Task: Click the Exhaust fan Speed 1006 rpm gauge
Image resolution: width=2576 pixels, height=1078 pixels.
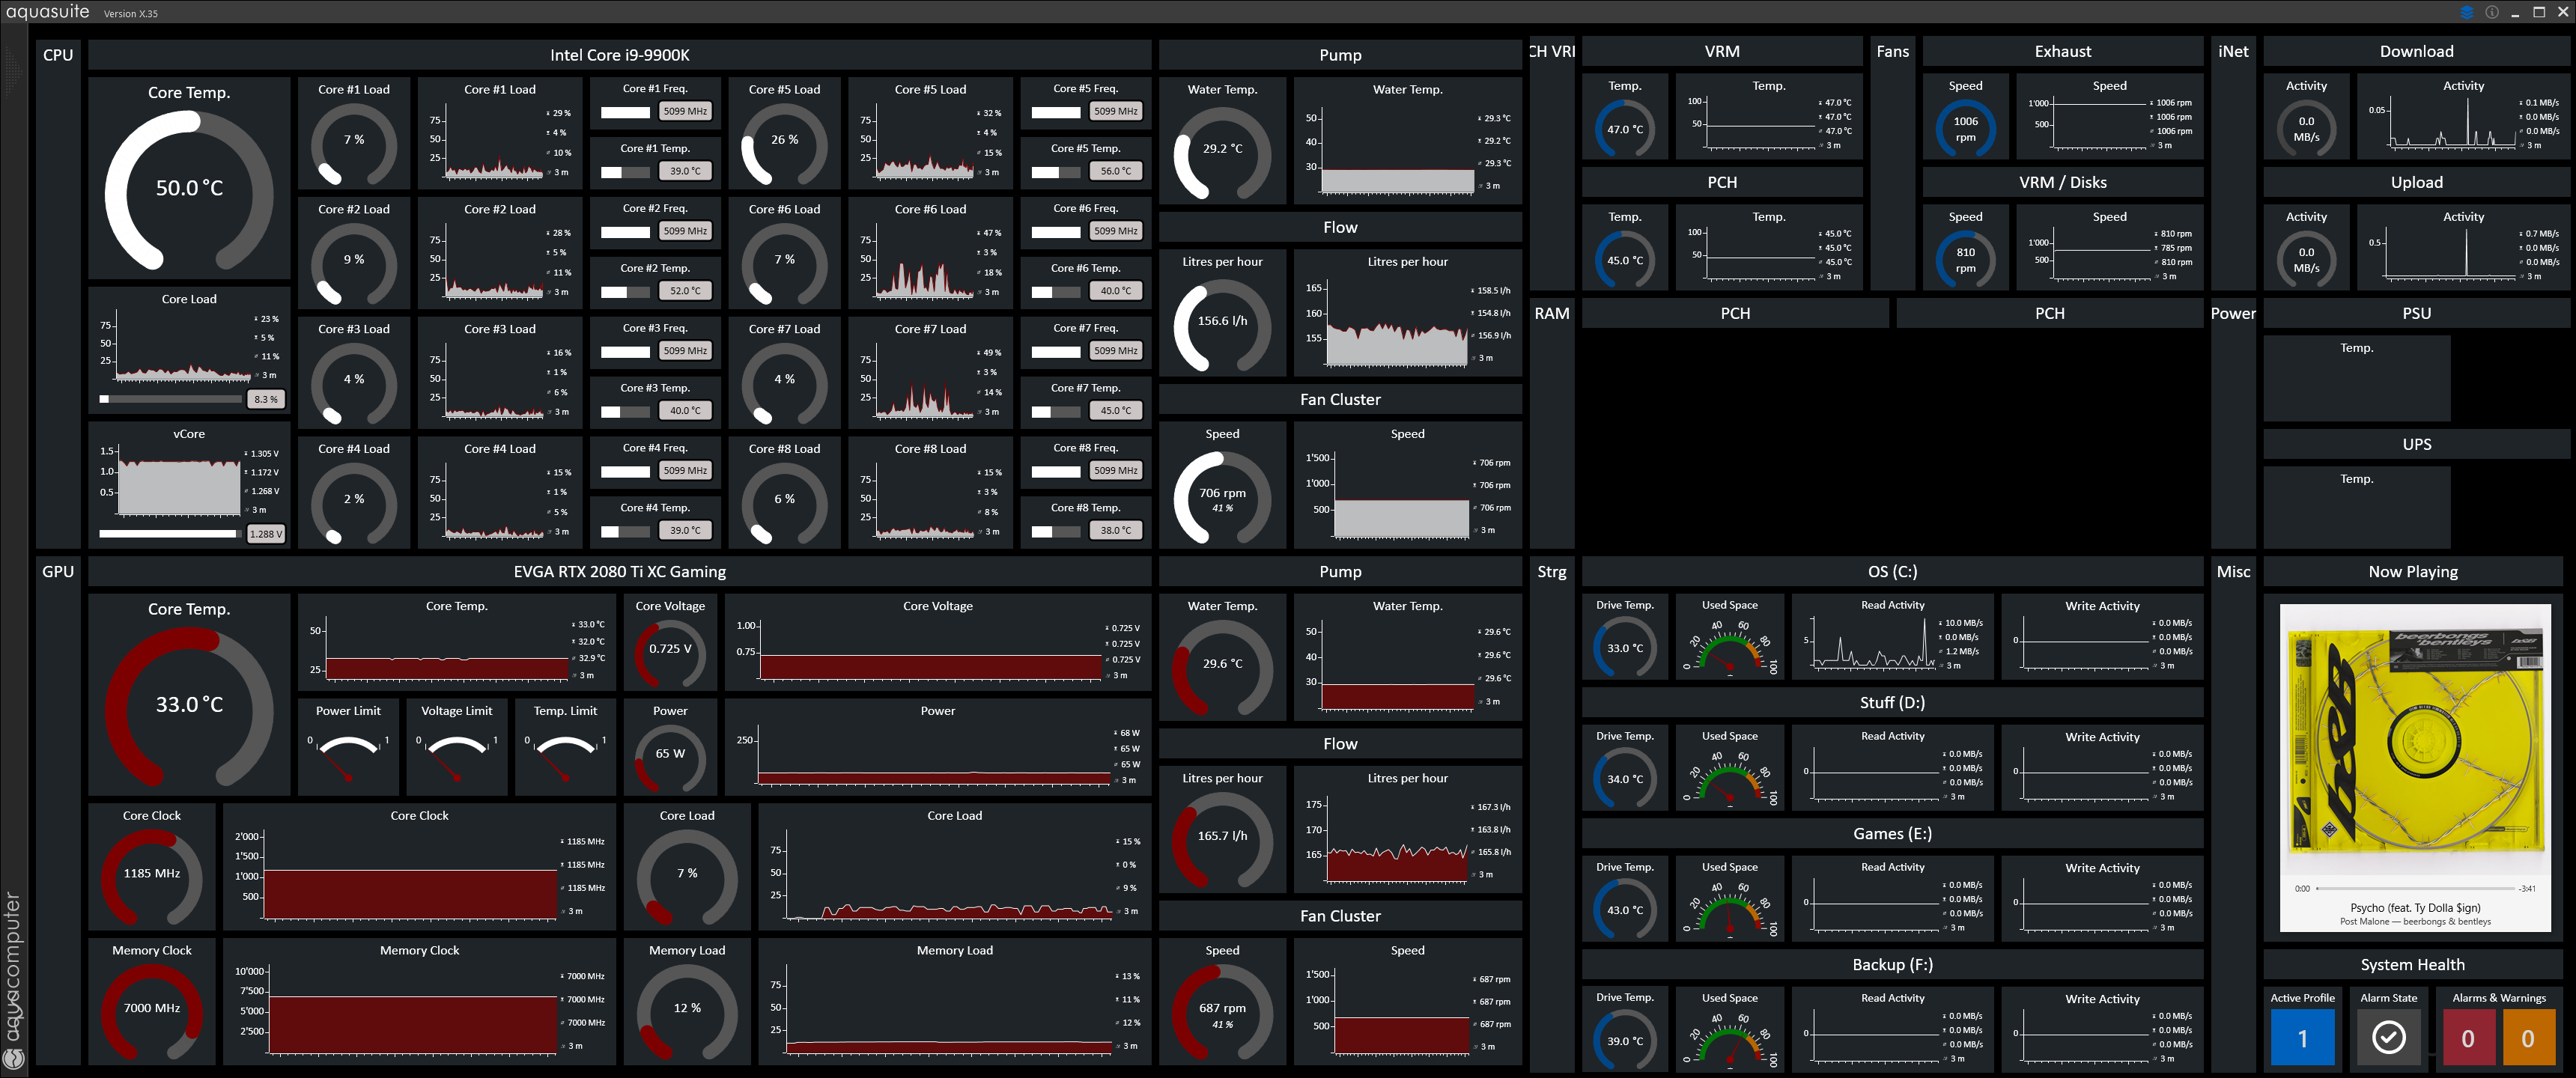Action: (1965, 129)
